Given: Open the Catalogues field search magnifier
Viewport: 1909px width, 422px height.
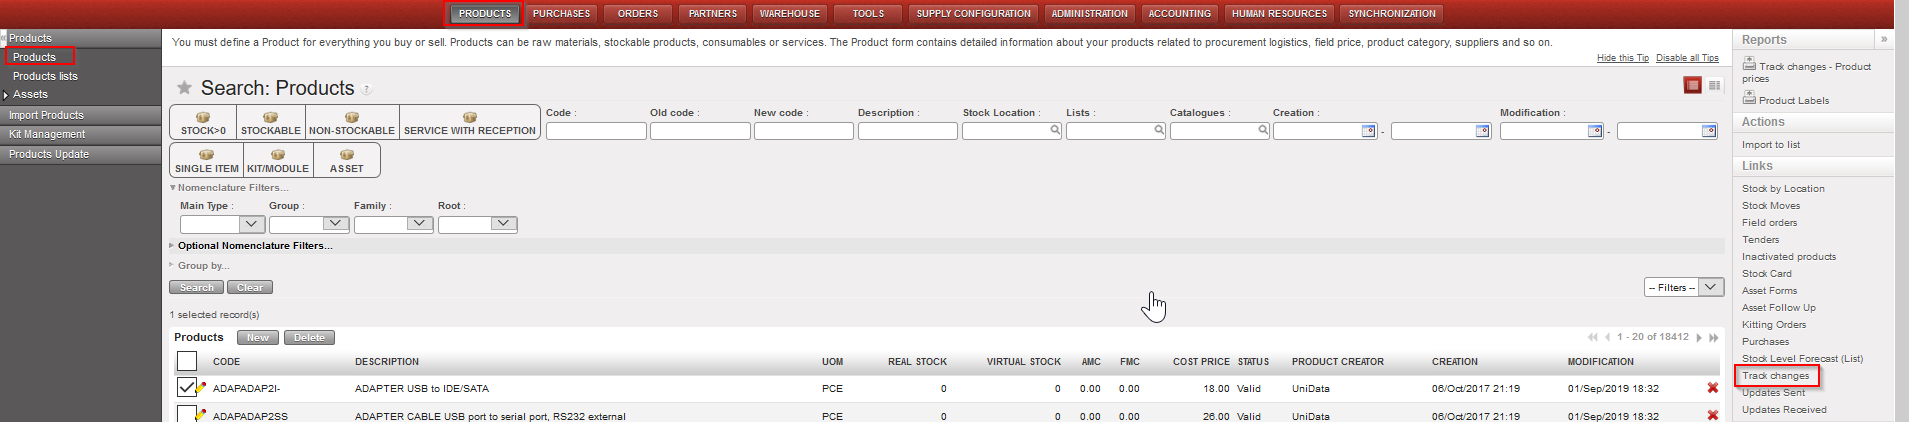Looking at the screenshot, I should point(1263,130).
